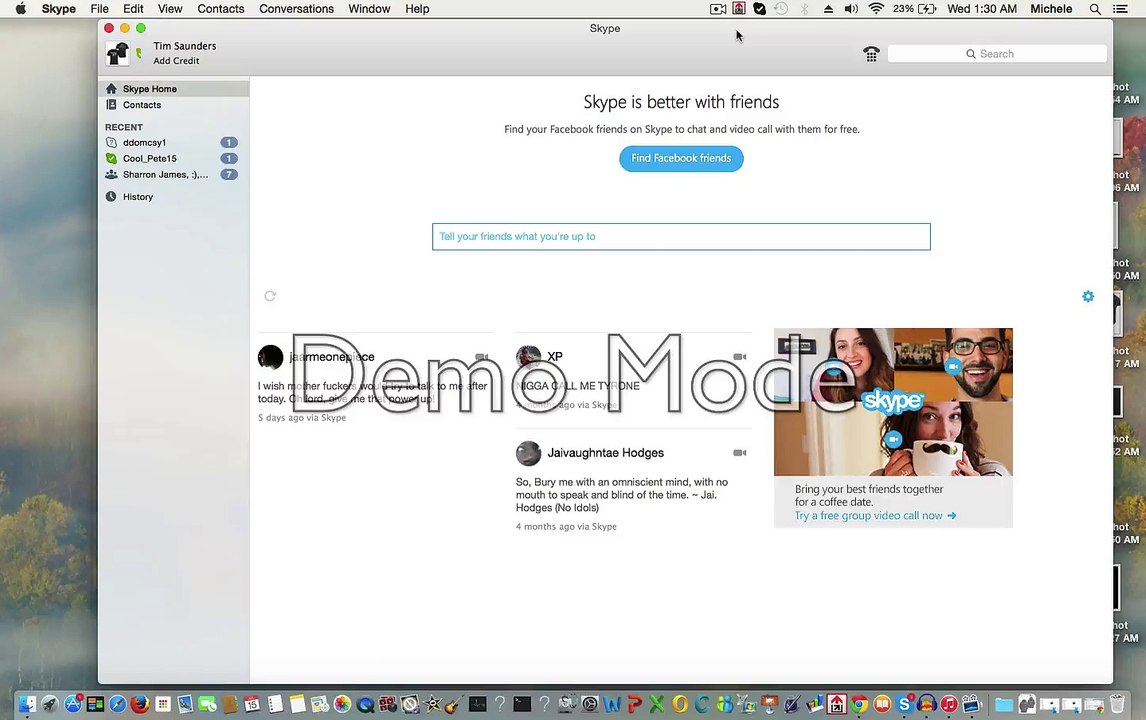Click Add Credit link
1146x720 pixels.
point(176,61)
